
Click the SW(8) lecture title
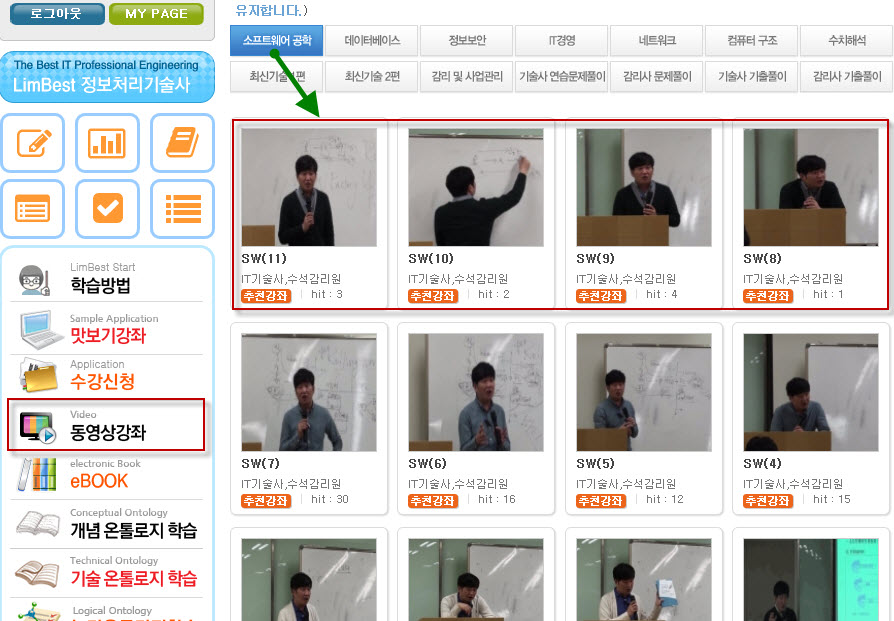[762, 258]
